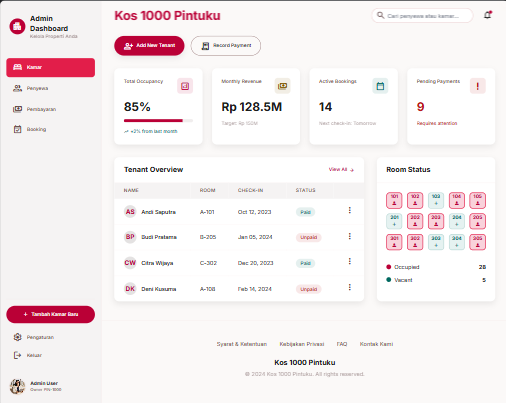
Task: Open the Penyewa sidebar menu
Action: click(x=51, y=88)
